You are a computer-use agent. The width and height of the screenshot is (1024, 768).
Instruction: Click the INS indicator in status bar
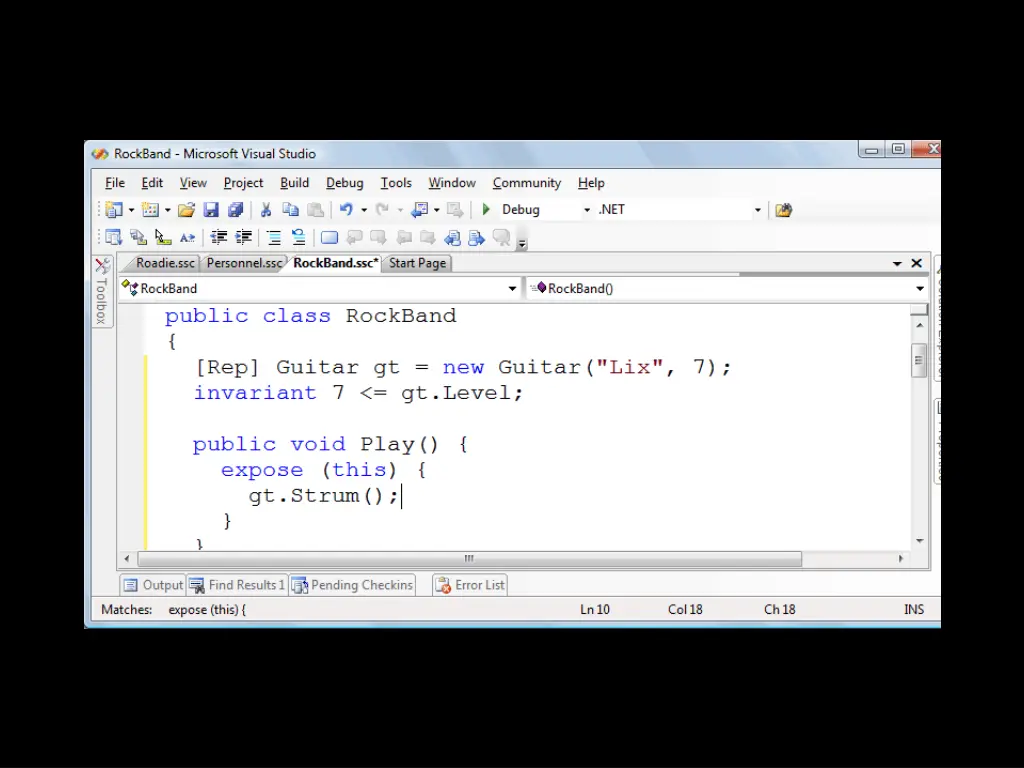click(914, 610)
